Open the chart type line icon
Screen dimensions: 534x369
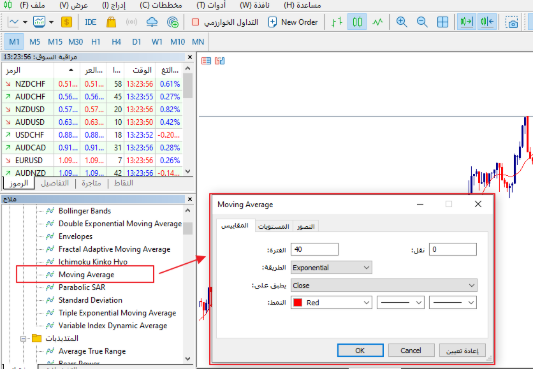(x=14, y=22)
